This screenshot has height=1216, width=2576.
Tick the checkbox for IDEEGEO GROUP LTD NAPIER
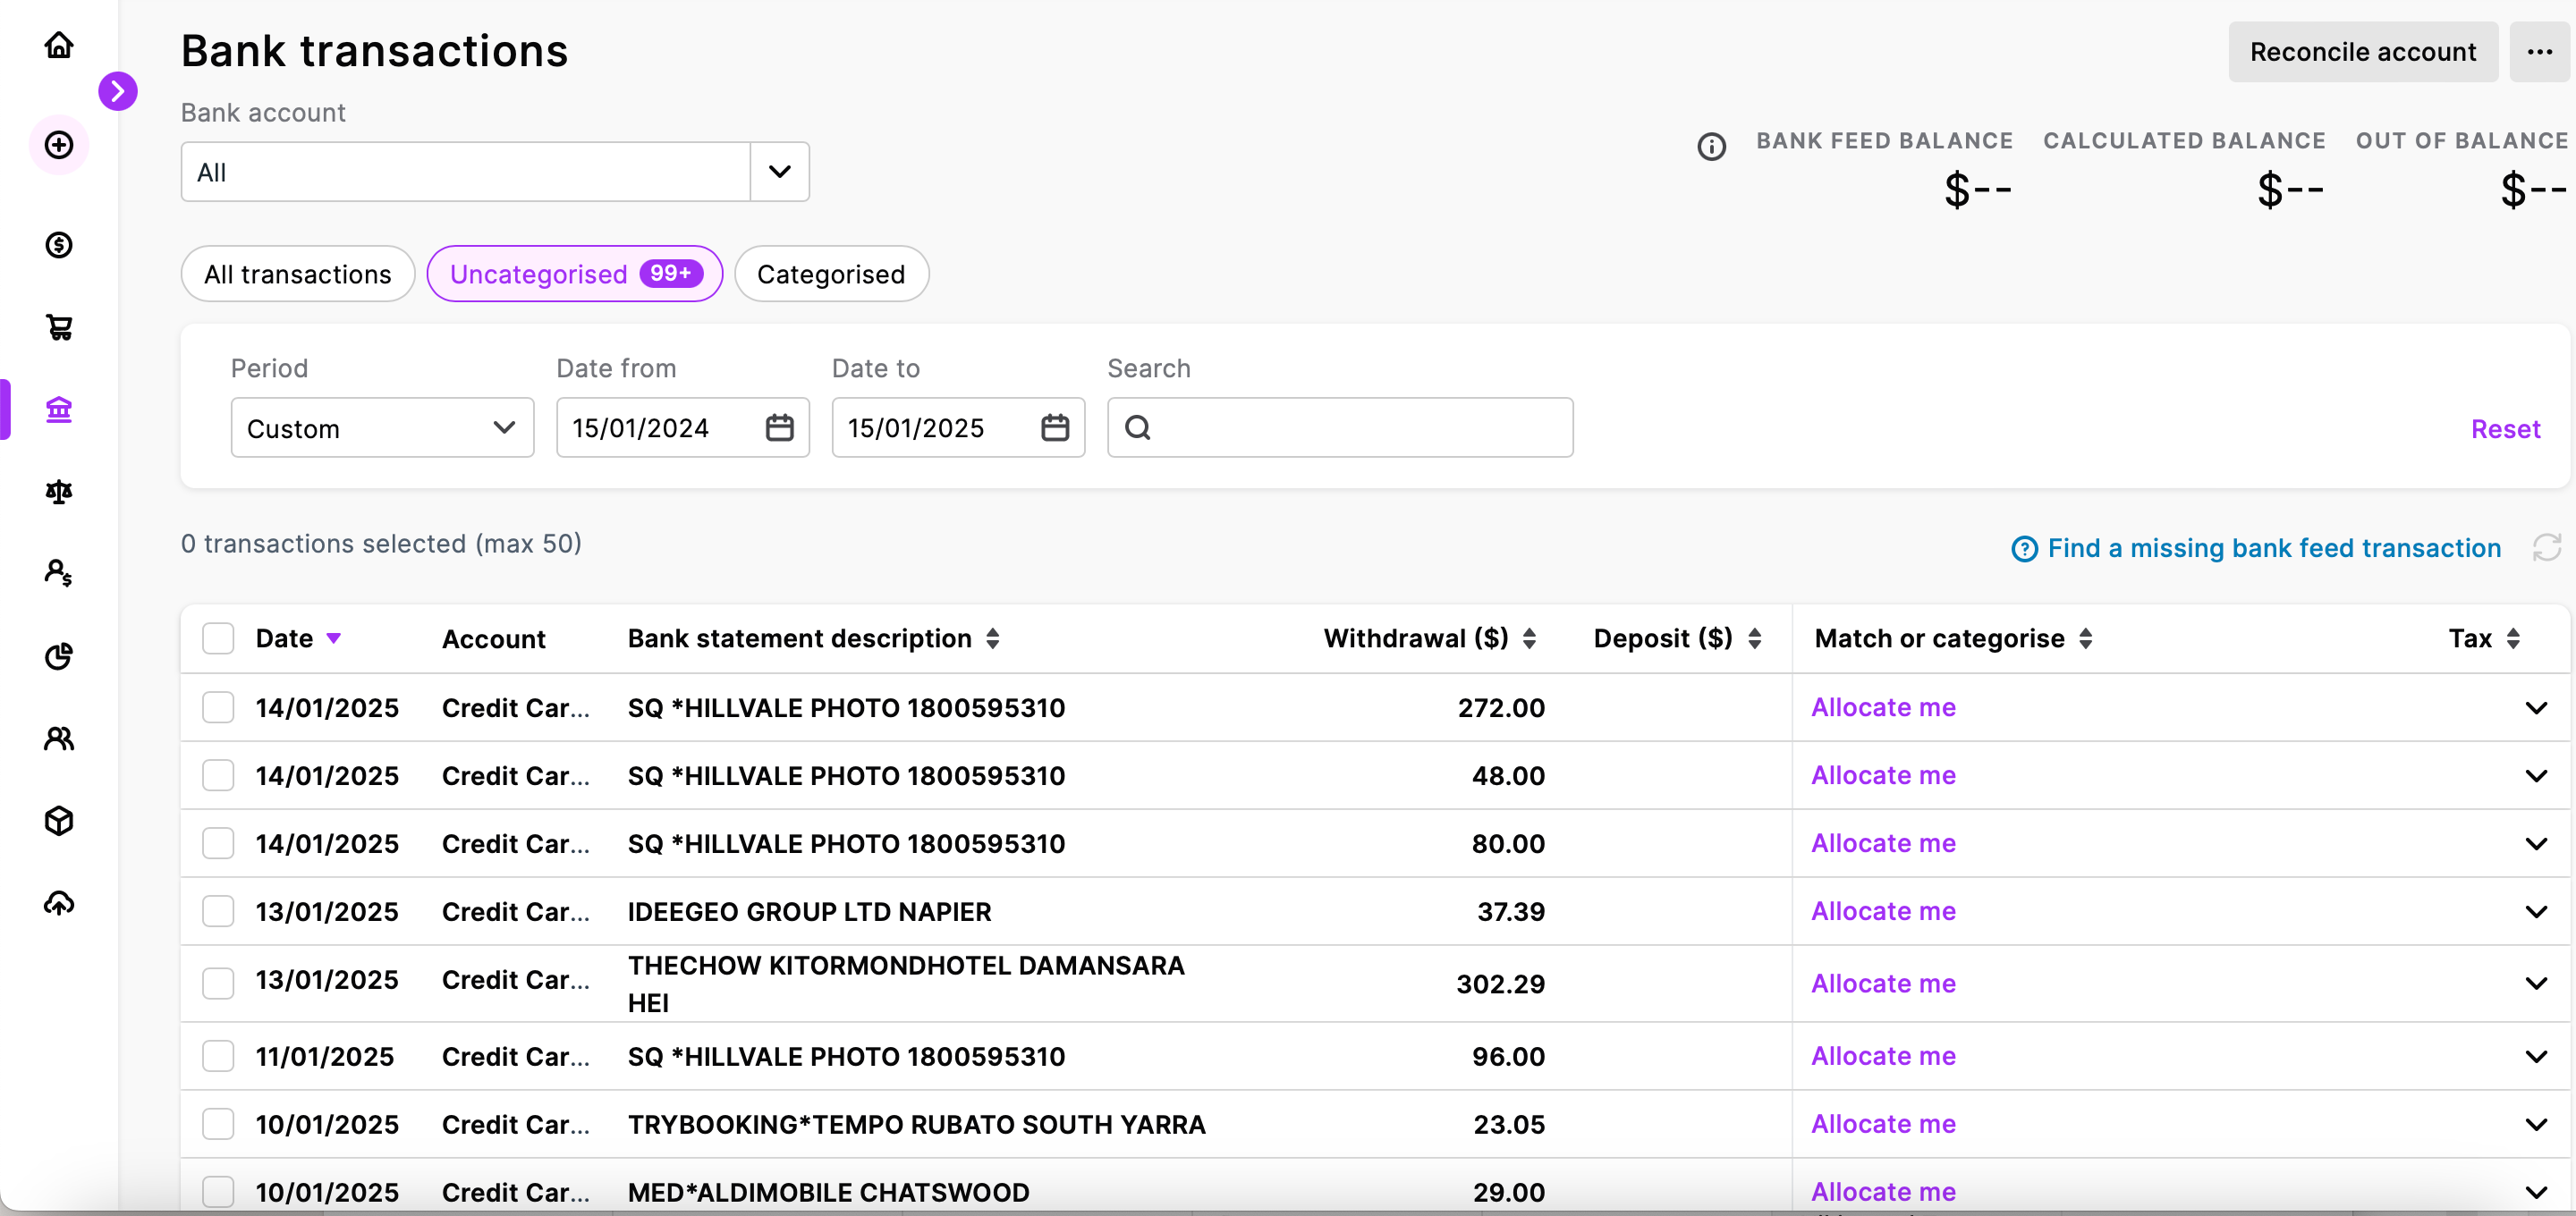click(x=218, y=911)
